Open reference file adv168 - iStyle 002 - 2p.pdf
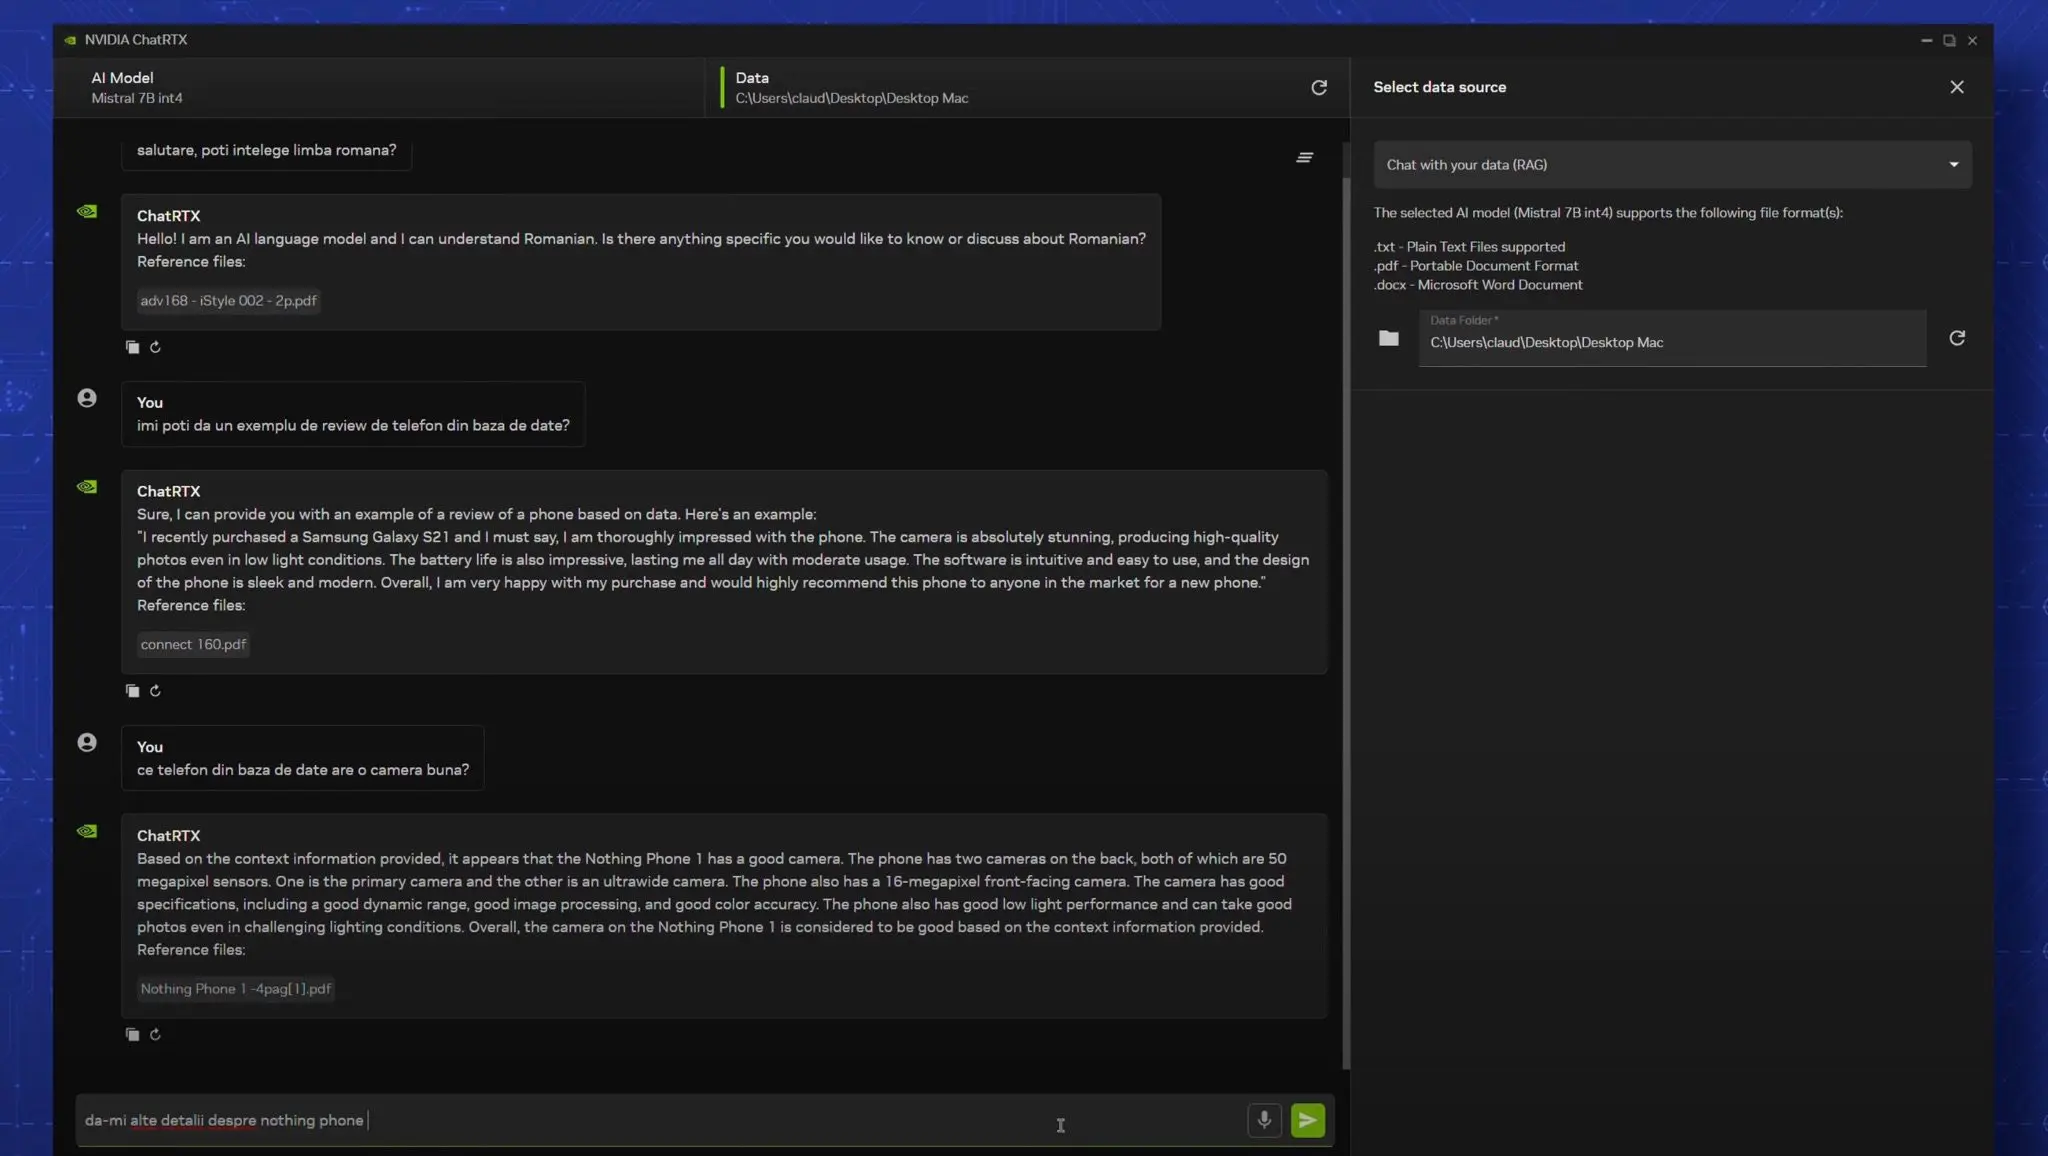Screen dimensions: 2048x1156 pyautogui.click(x=228, y=301)
